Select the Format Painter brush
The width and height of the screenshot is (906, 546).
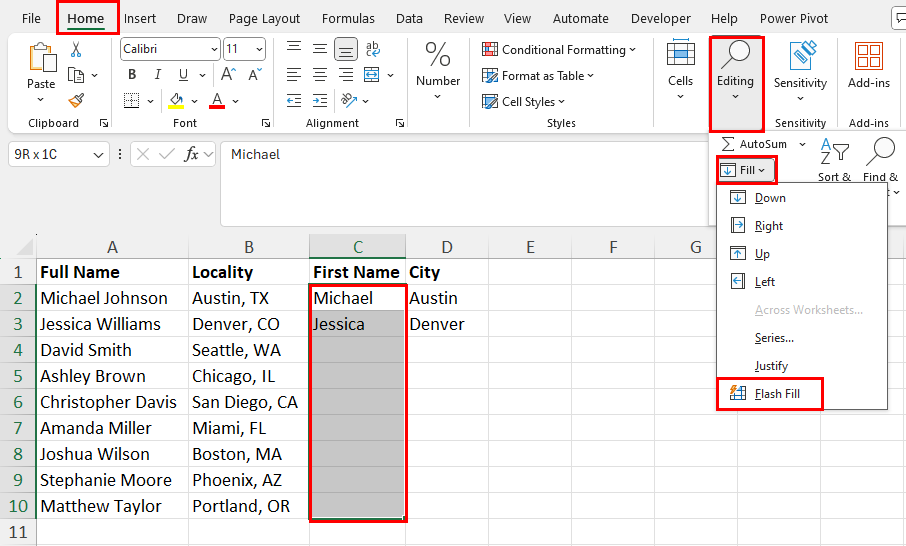(76, 101)
